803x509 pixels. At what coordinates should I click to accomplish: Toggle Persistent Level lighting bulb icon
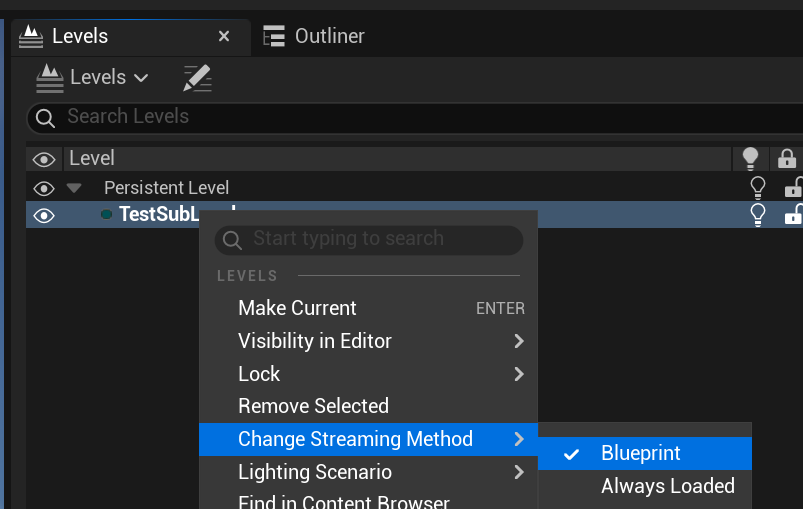click(x=758, y=188)
